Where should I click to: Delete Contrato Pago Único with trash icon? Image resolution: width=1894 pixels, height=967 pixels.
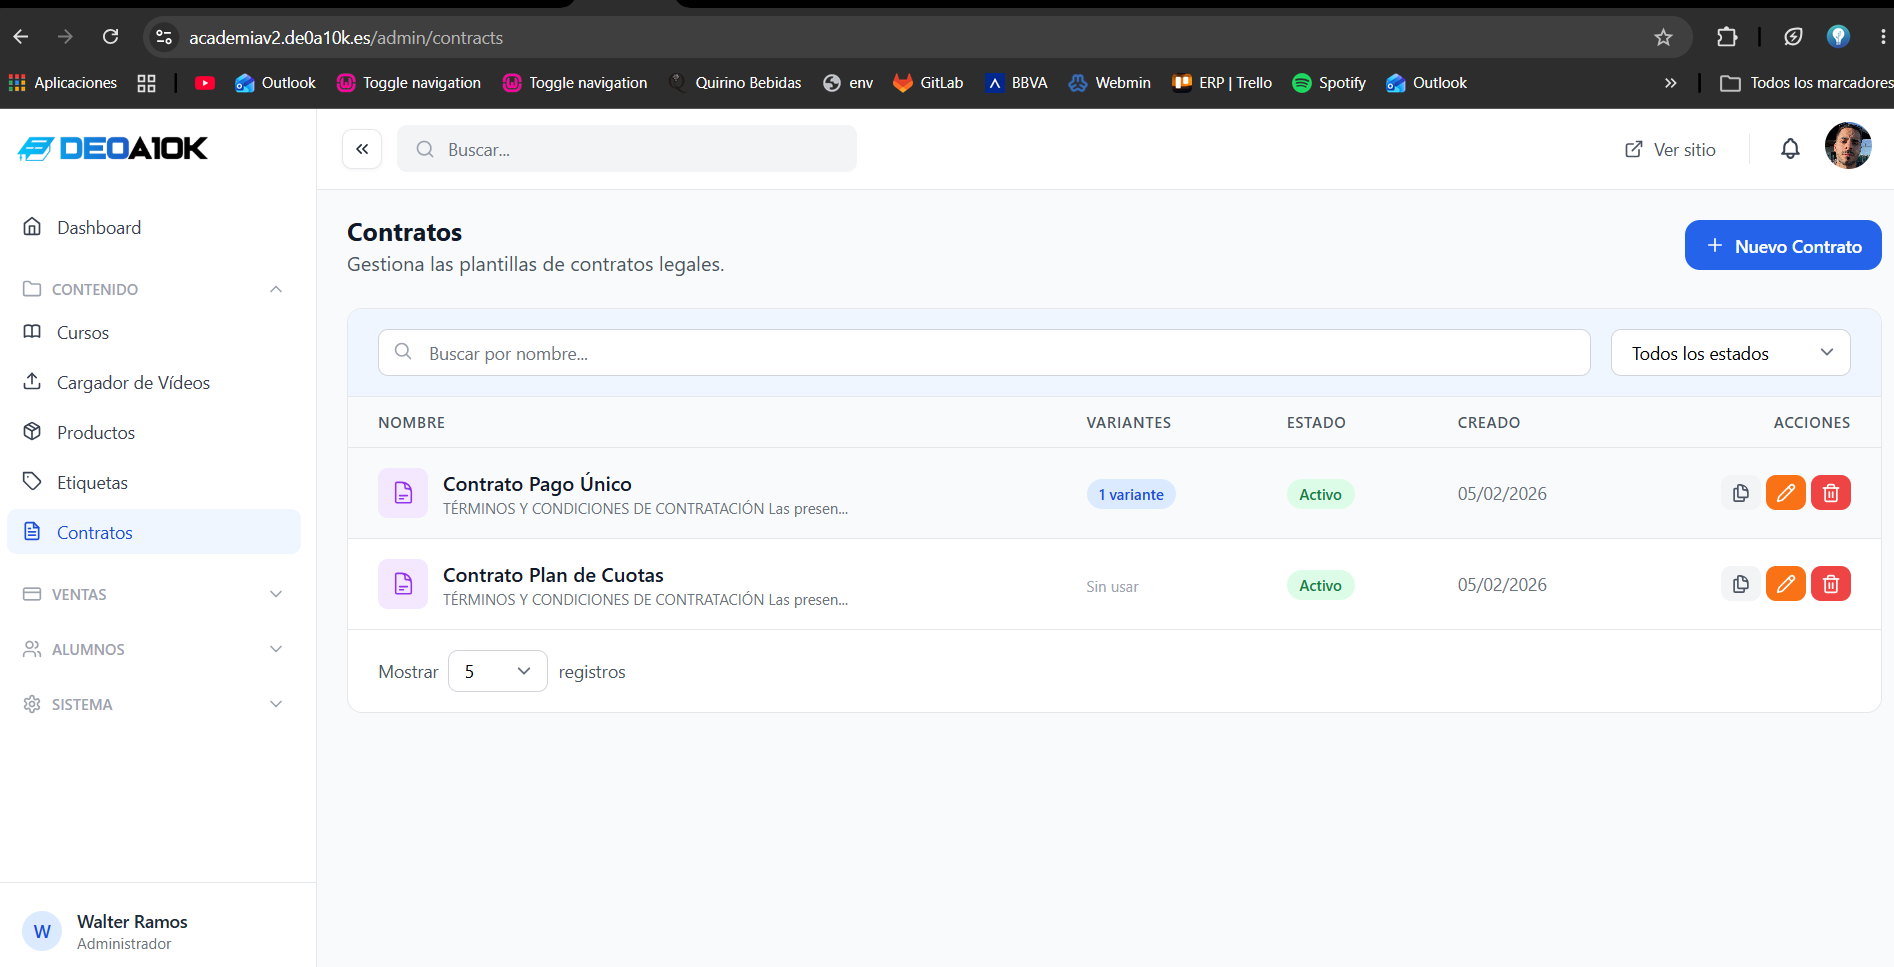1831,493
